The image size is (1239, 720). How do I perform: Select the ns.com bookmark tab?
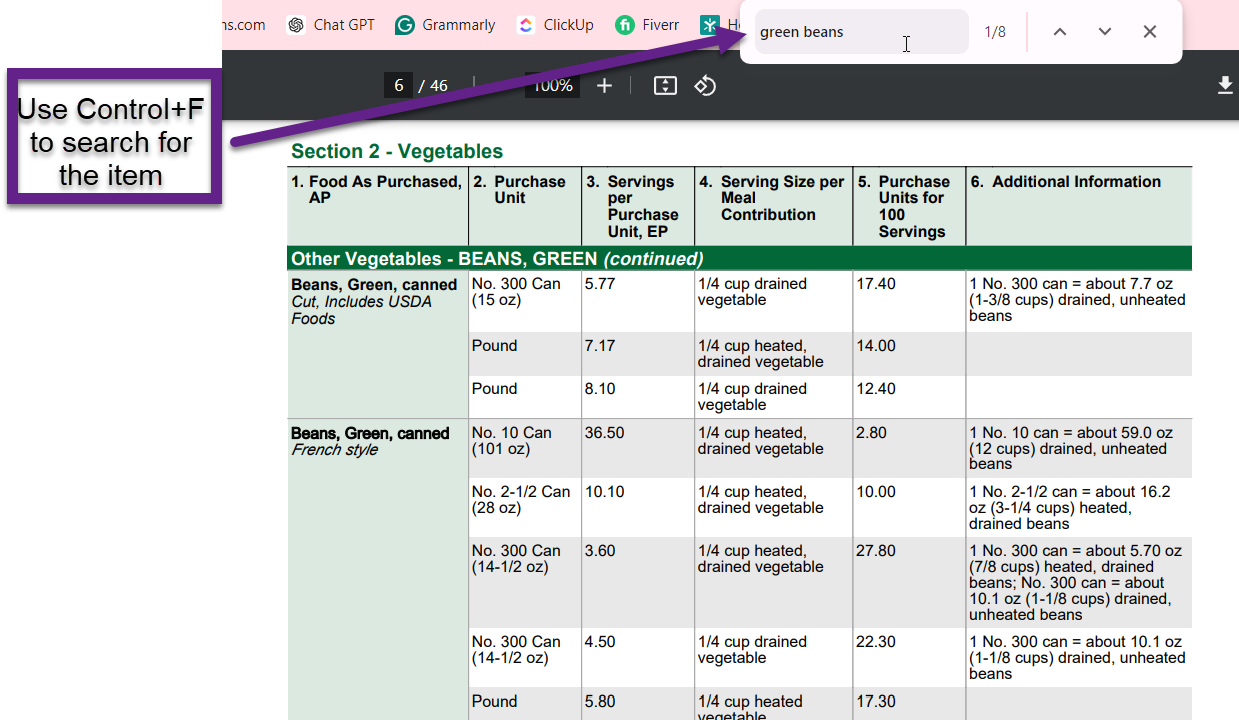pyautogui.click(x=243, y=25)
